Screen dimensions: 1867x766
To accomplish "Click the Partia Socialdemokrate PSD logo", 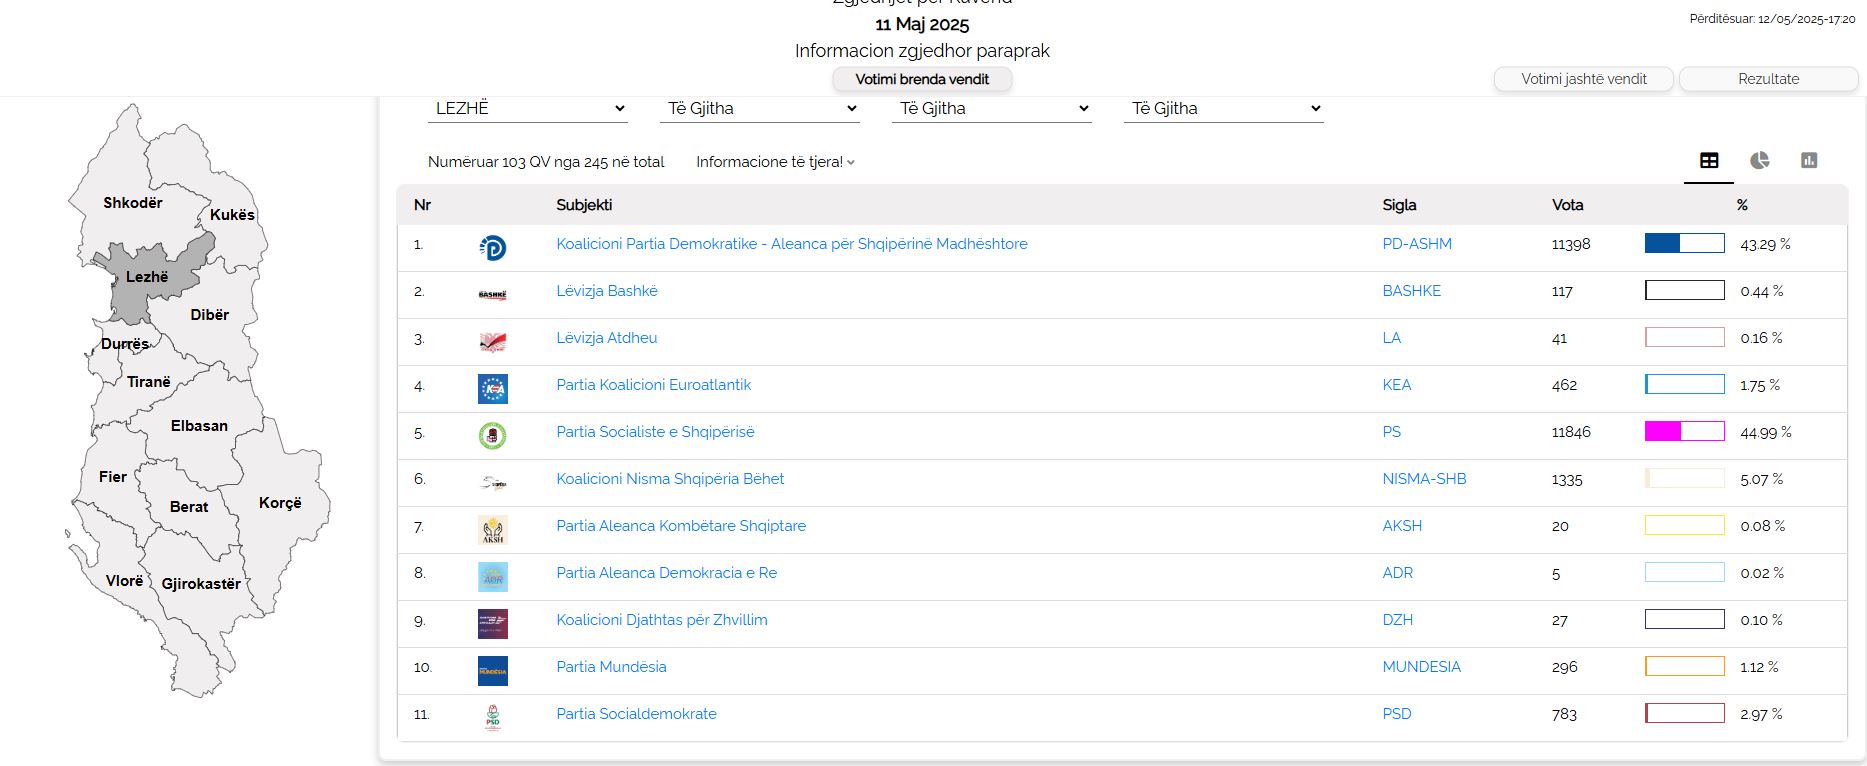I will point(492,717).
